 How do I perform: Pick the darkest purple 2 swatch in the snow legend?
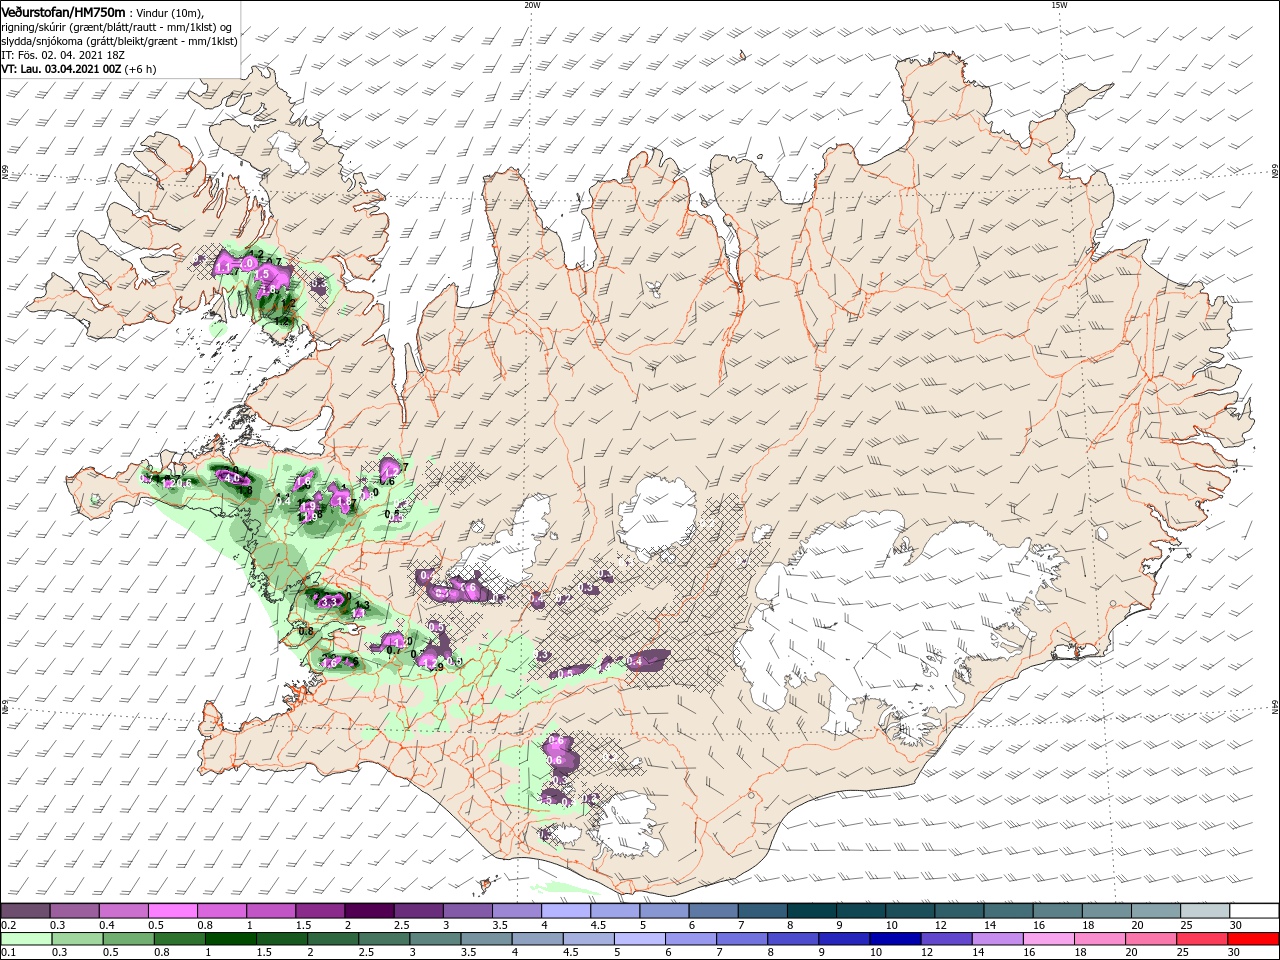[x=369, y=911]
